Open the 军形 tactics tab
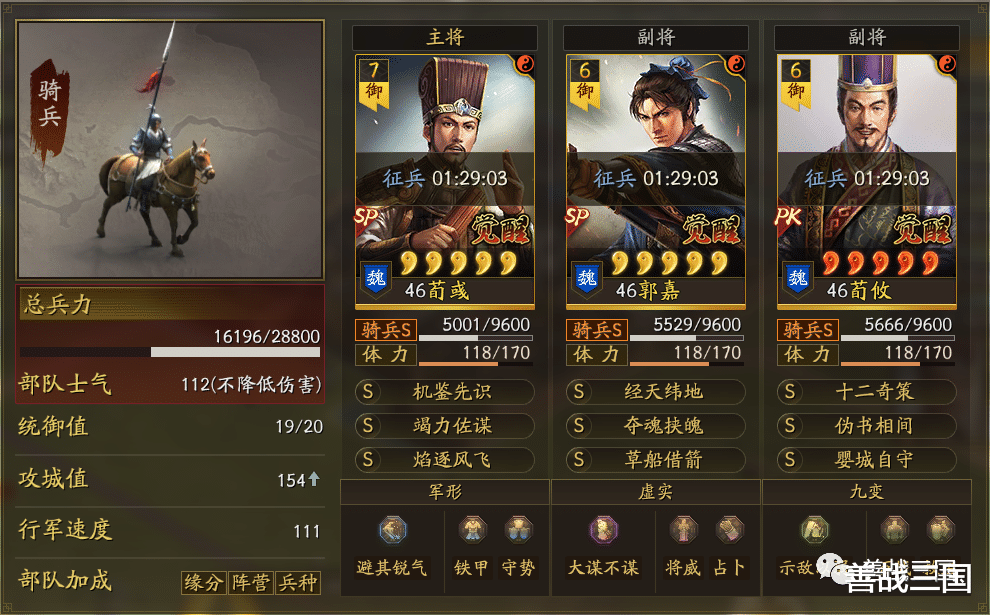 click(445, 492)
